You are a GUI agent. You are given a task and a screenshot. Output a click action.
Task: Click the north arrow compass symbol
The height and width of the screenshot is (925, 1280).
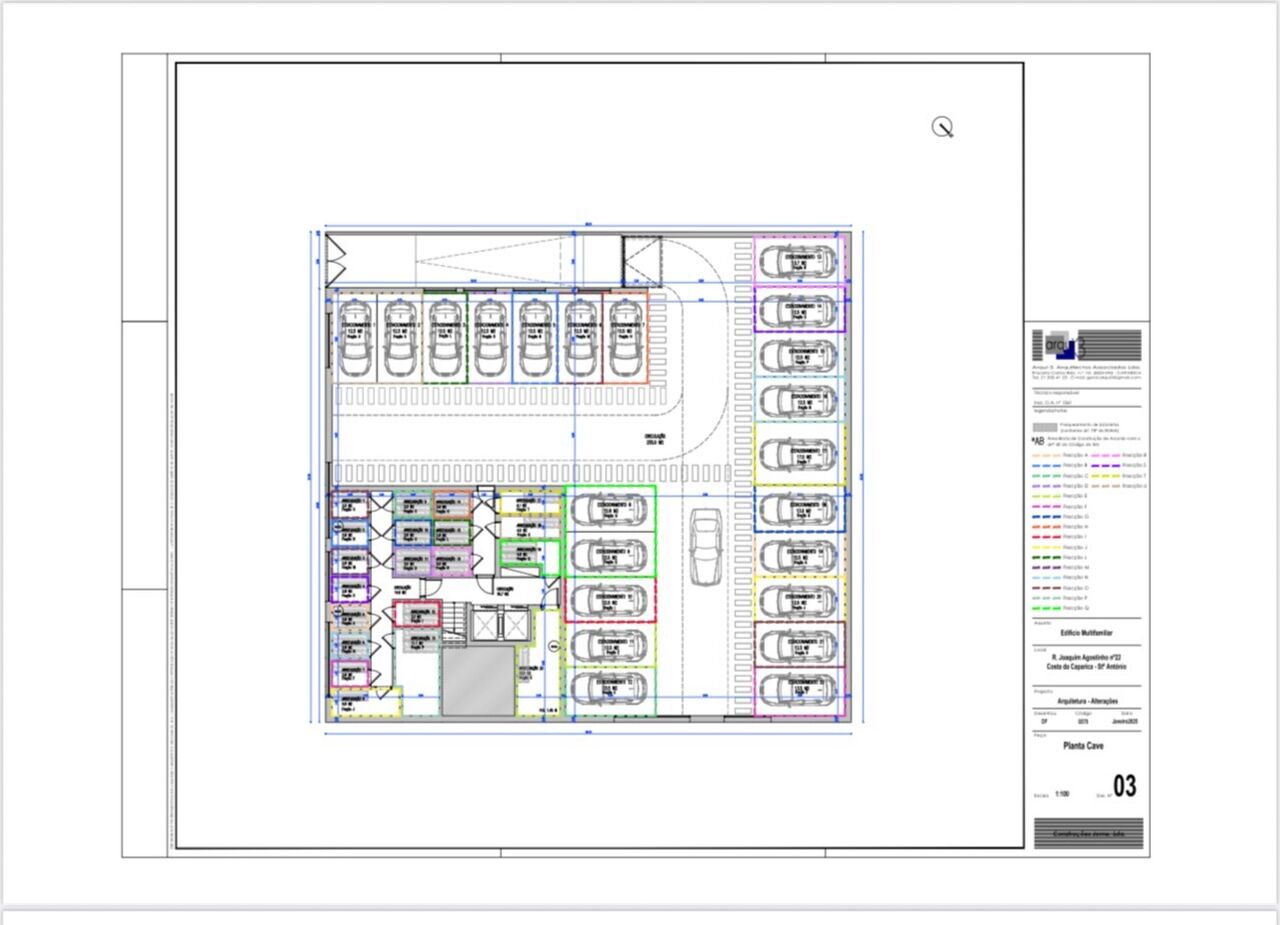point(942,127)
